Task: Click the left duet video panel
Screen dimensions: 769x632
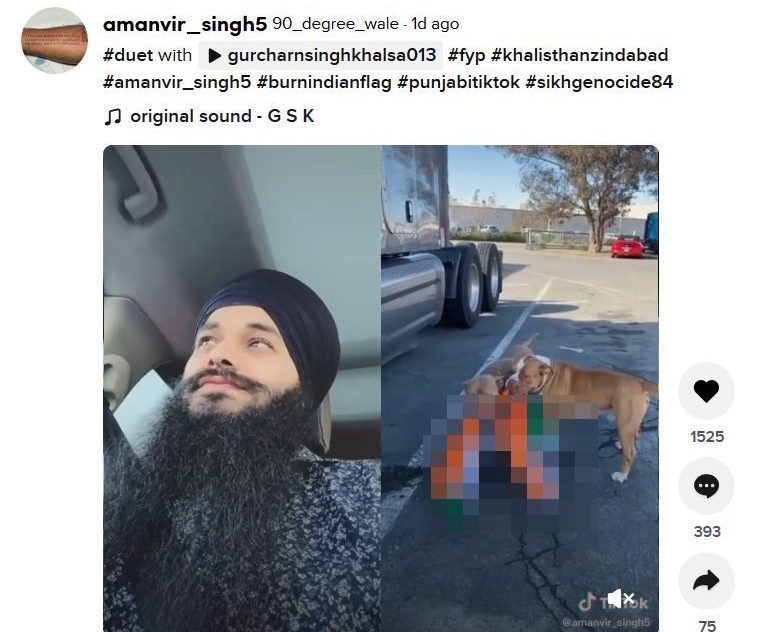Action: coord(242,388)
